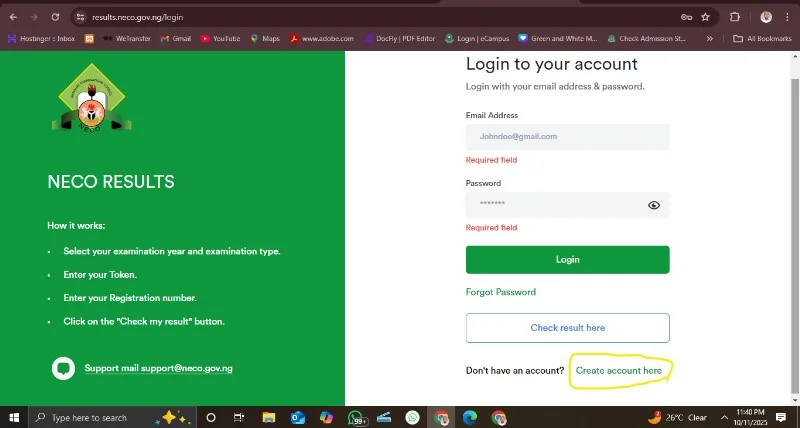Click the Check result here button
Screen dimensions: 800x428
567,328
